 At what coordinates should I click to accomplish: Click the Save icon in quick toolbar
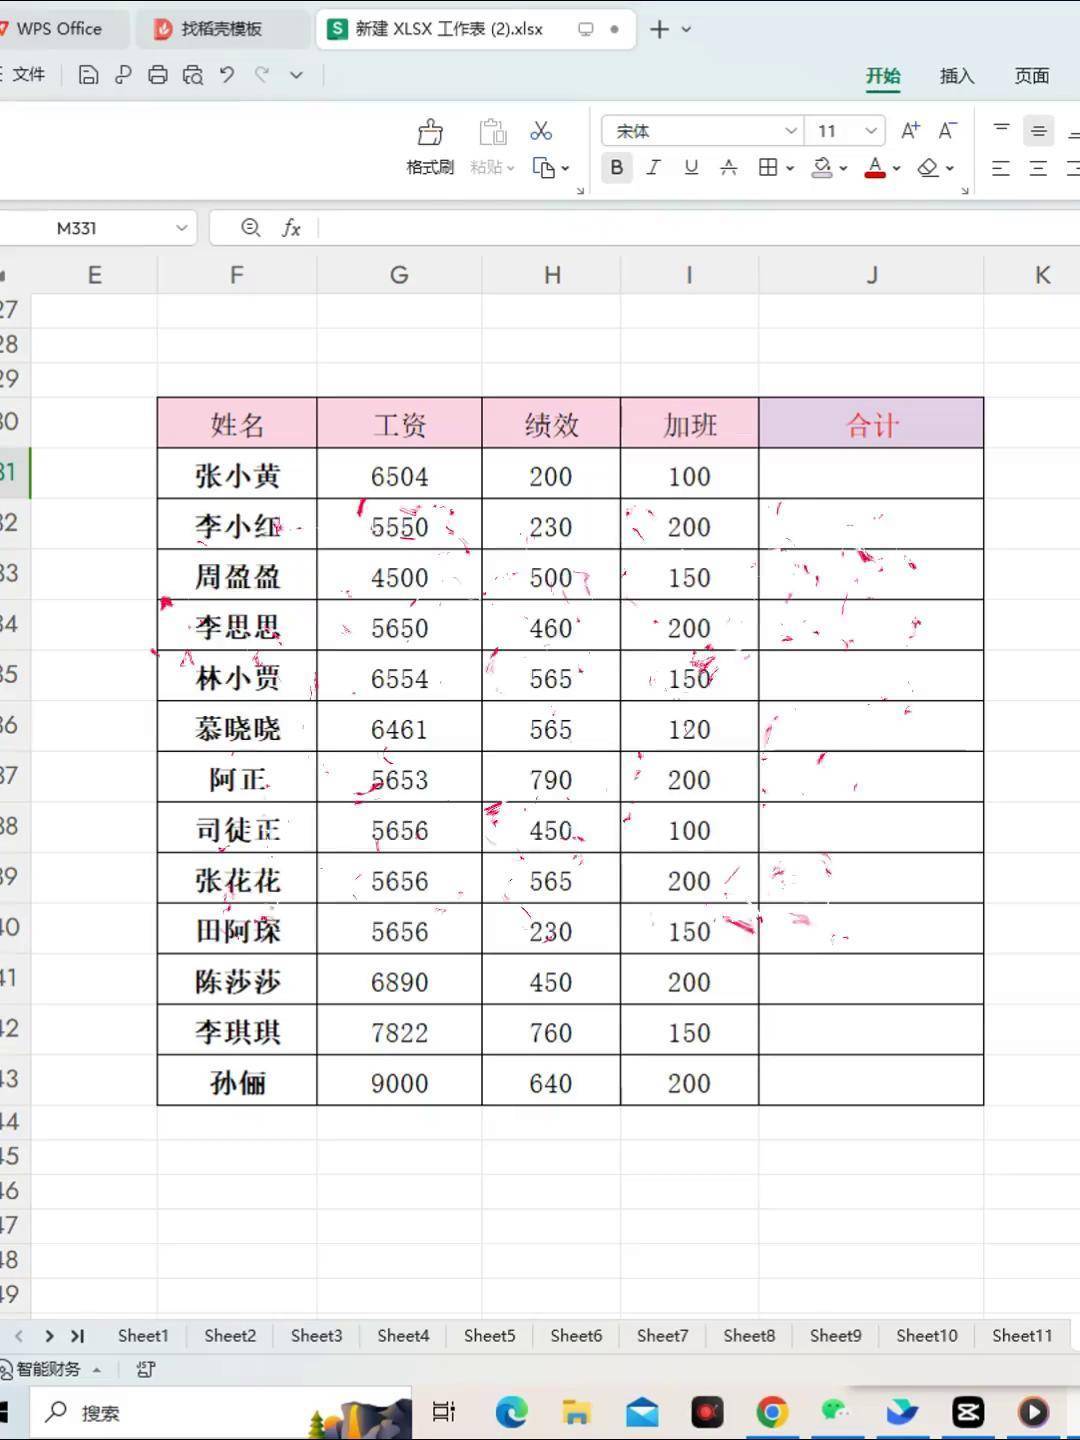pos(89,75)
